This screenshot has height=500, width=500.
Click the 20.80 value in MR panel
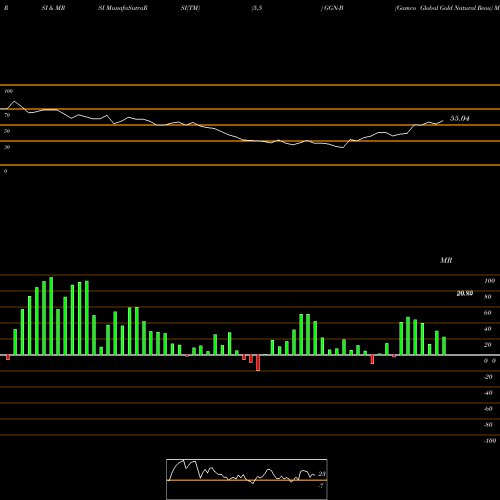tap(465, 293)
